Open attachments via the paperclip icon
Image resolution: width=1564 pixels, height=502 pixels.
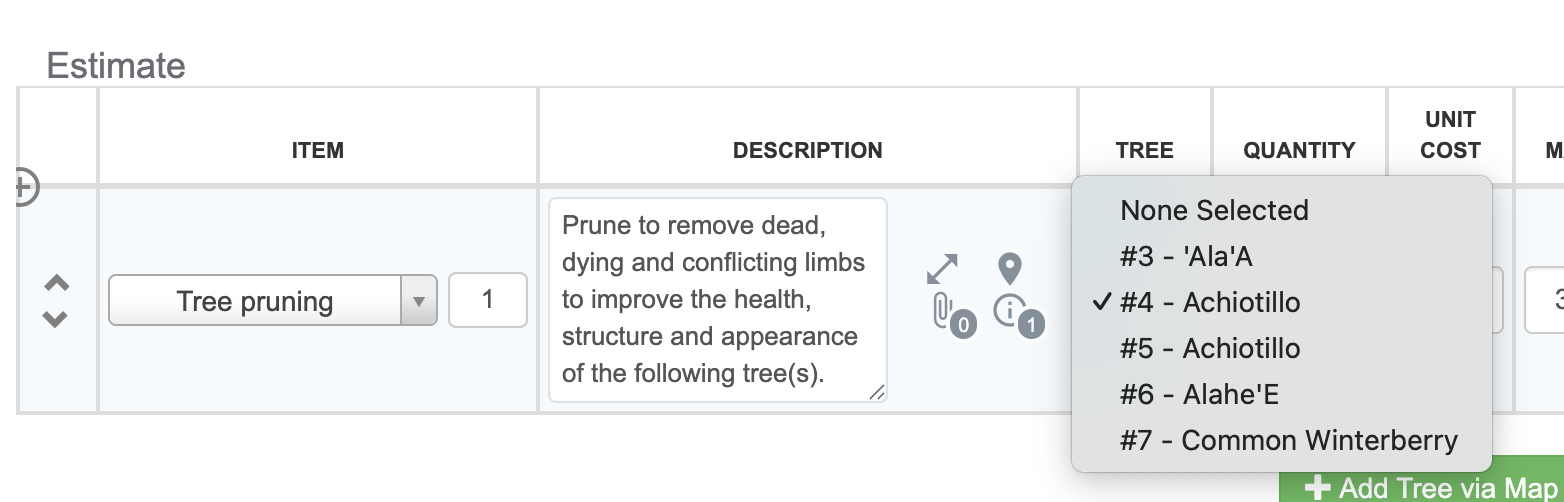click(942, 312)
